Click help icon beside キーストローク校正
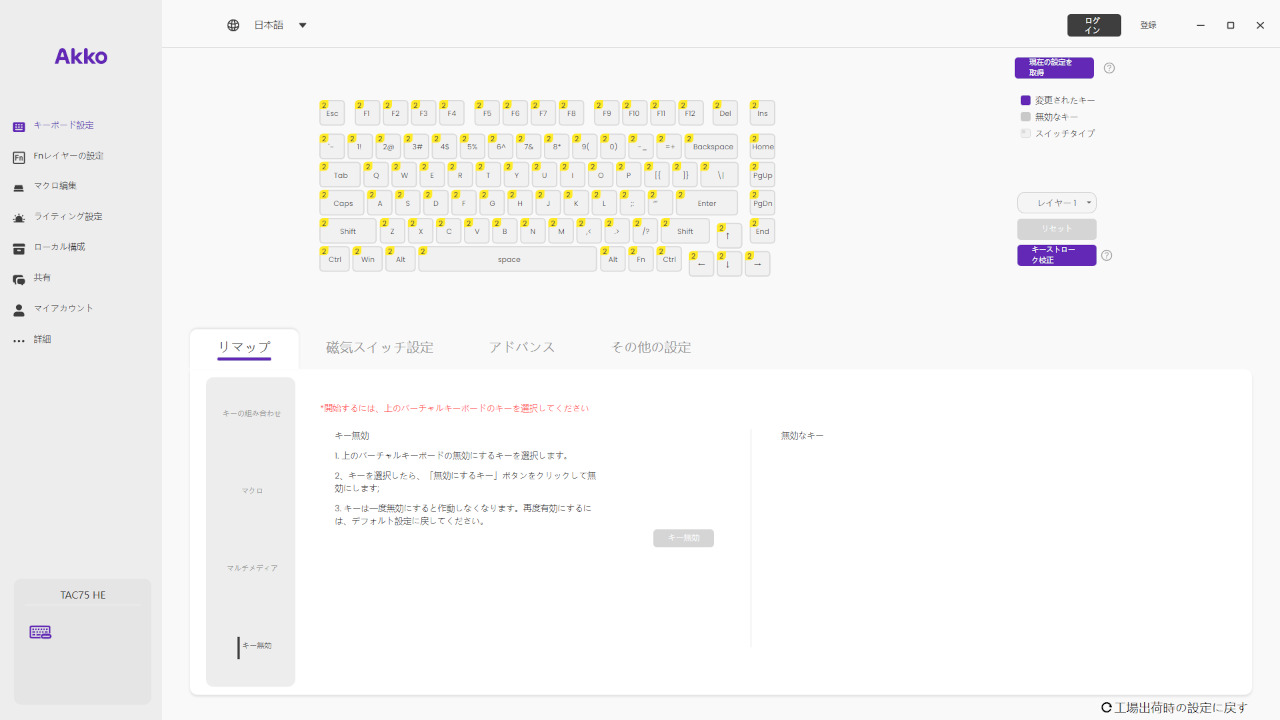This screenshot has height=720, width=1280. pos(1107,255)
